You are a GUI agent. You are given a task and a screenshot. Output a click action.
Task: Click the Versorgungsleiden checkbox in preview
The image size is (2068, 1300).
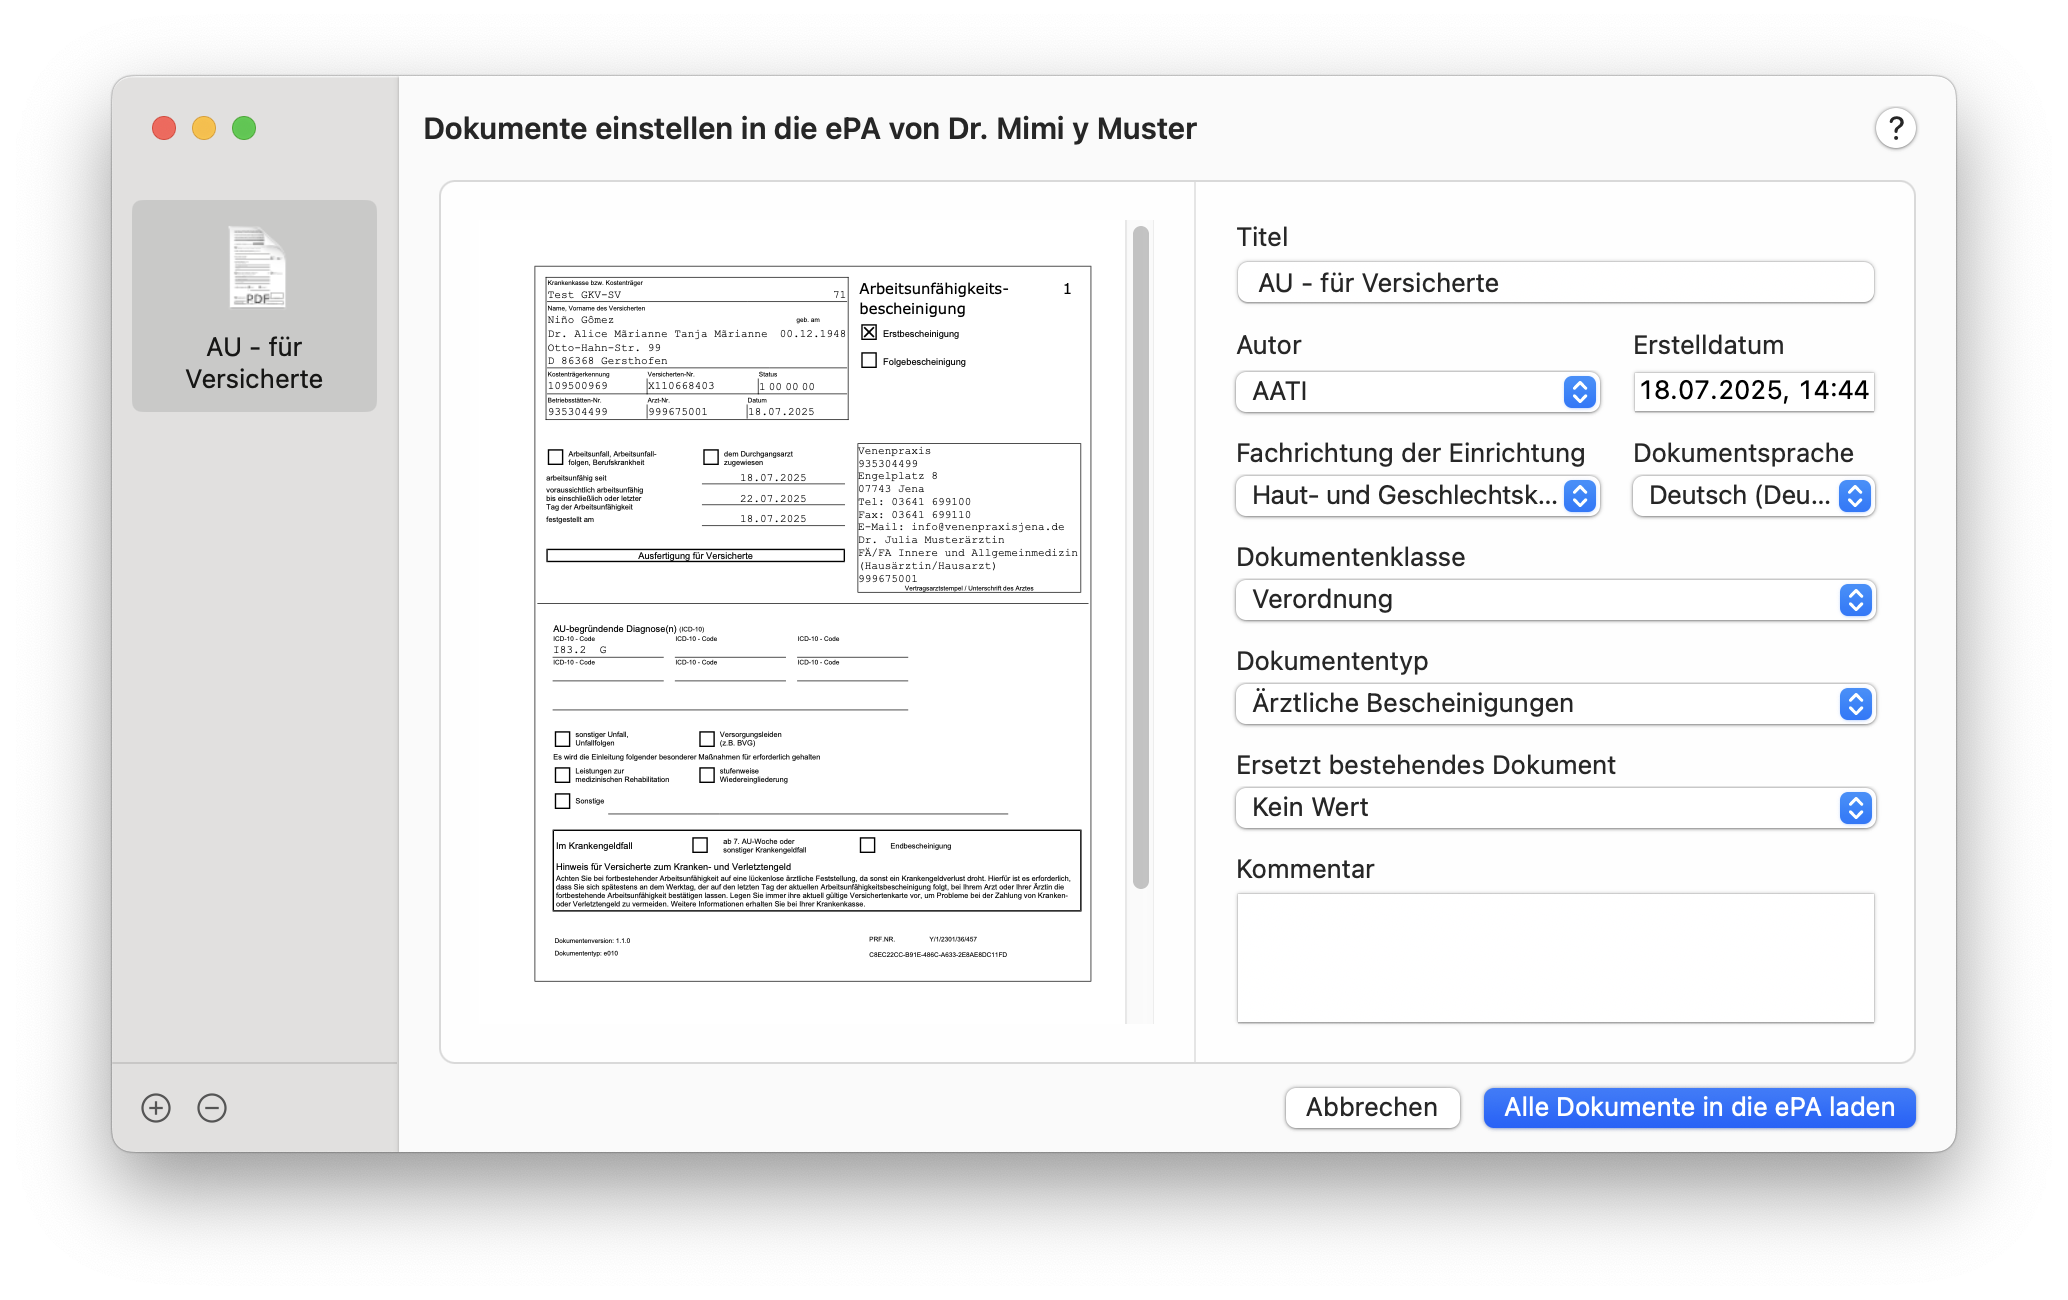pos(707,739)
